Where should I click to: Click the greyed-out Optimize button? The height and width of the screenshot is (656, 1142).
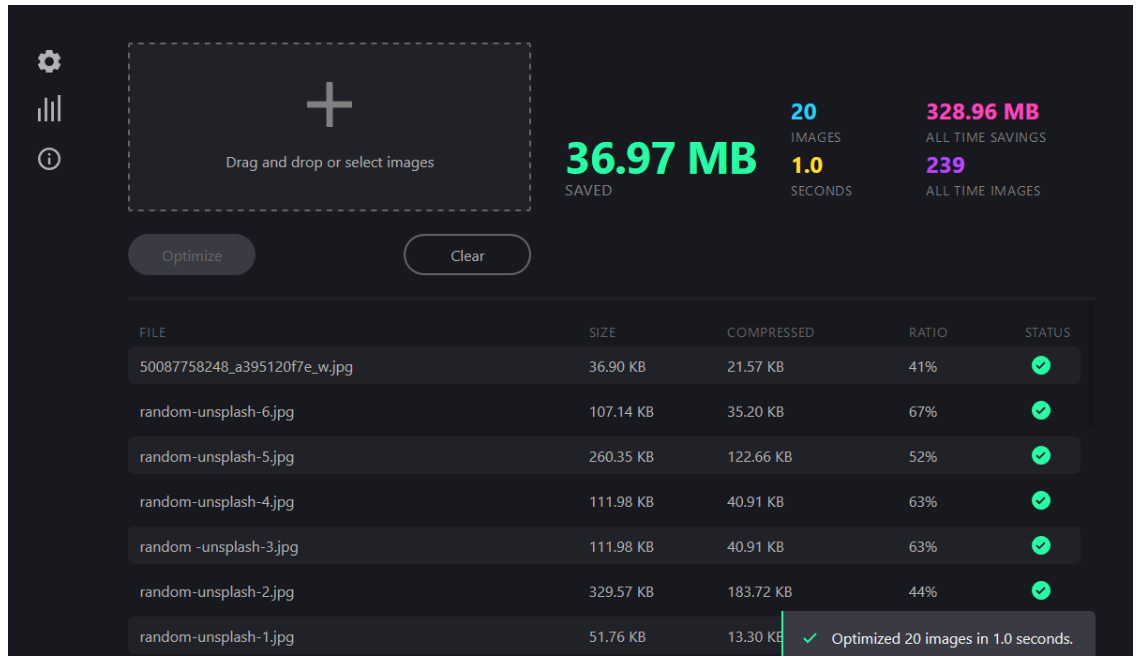[x=192, y=255]
